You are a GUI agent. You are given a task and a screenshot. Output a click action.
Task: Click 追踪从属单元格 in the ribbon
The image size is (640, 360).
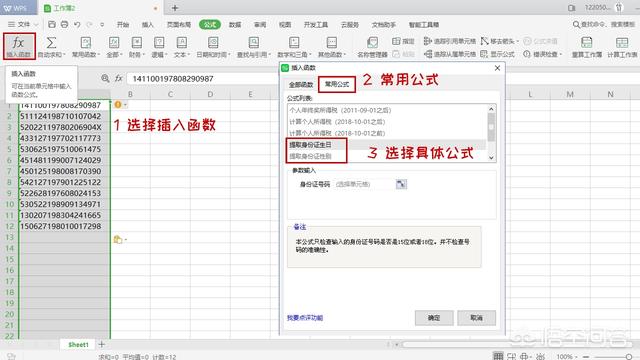450,54
